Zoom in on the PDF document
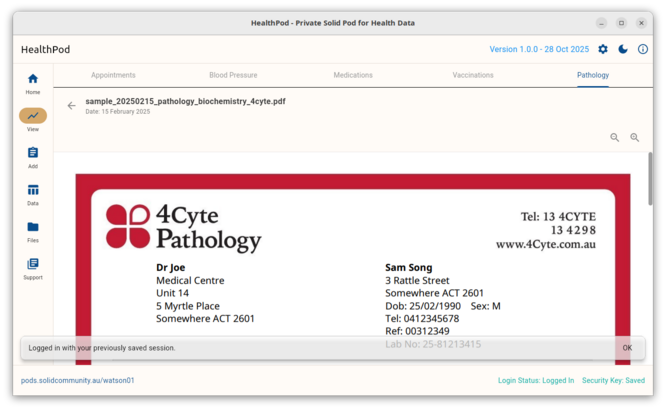The height and width of the screenshot is (410, 666). click(635, 137)
